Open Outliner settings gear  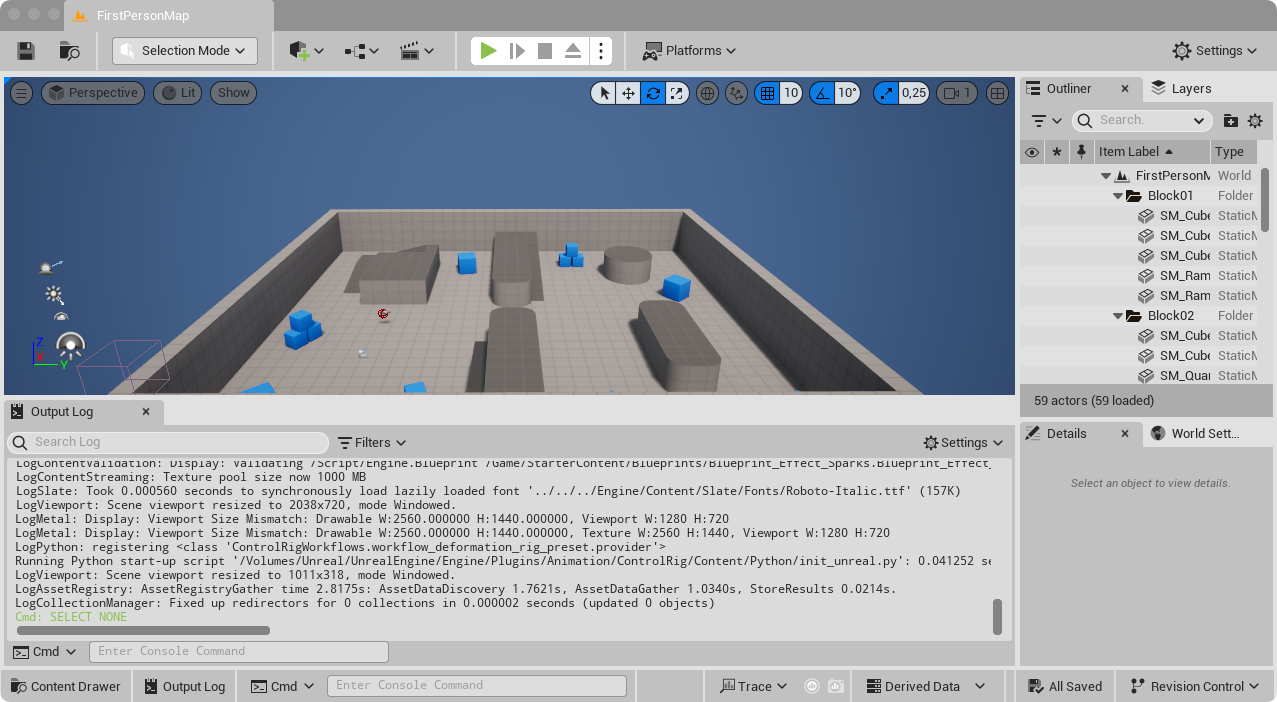[1255, 121]
